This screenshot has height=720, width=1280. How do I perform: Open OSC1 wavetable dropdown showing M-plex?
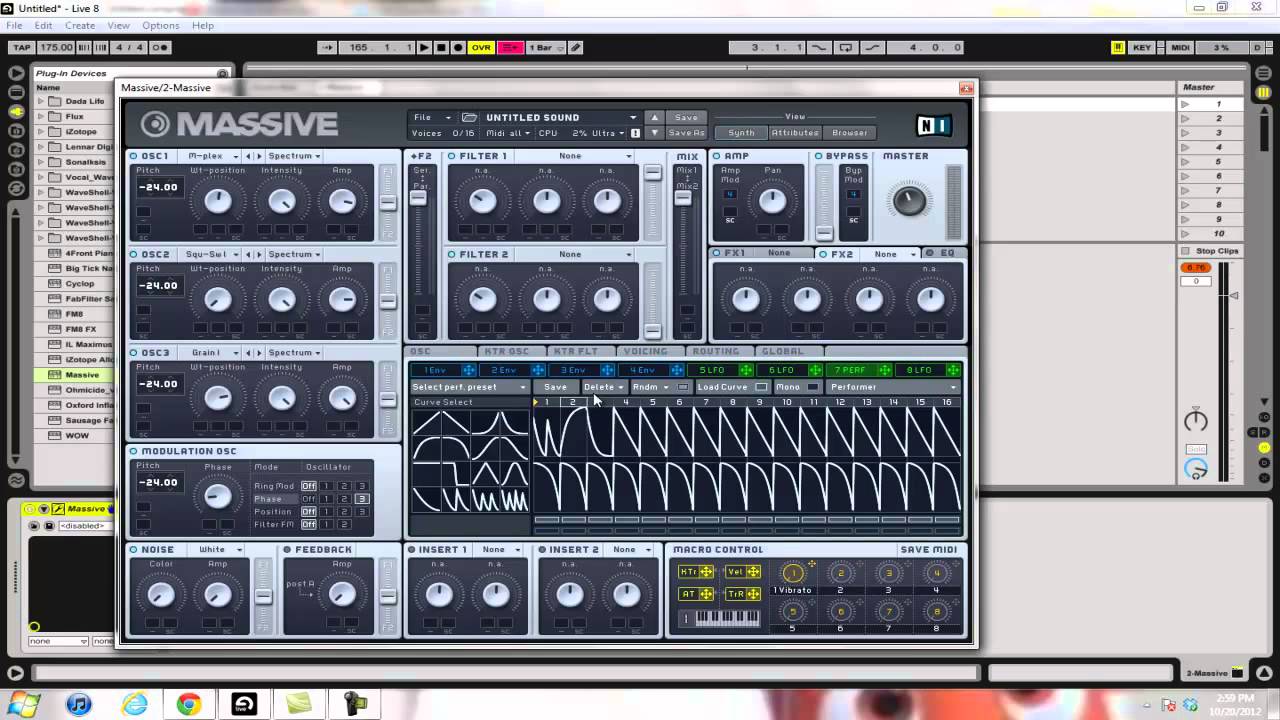(x=211, y=156)
